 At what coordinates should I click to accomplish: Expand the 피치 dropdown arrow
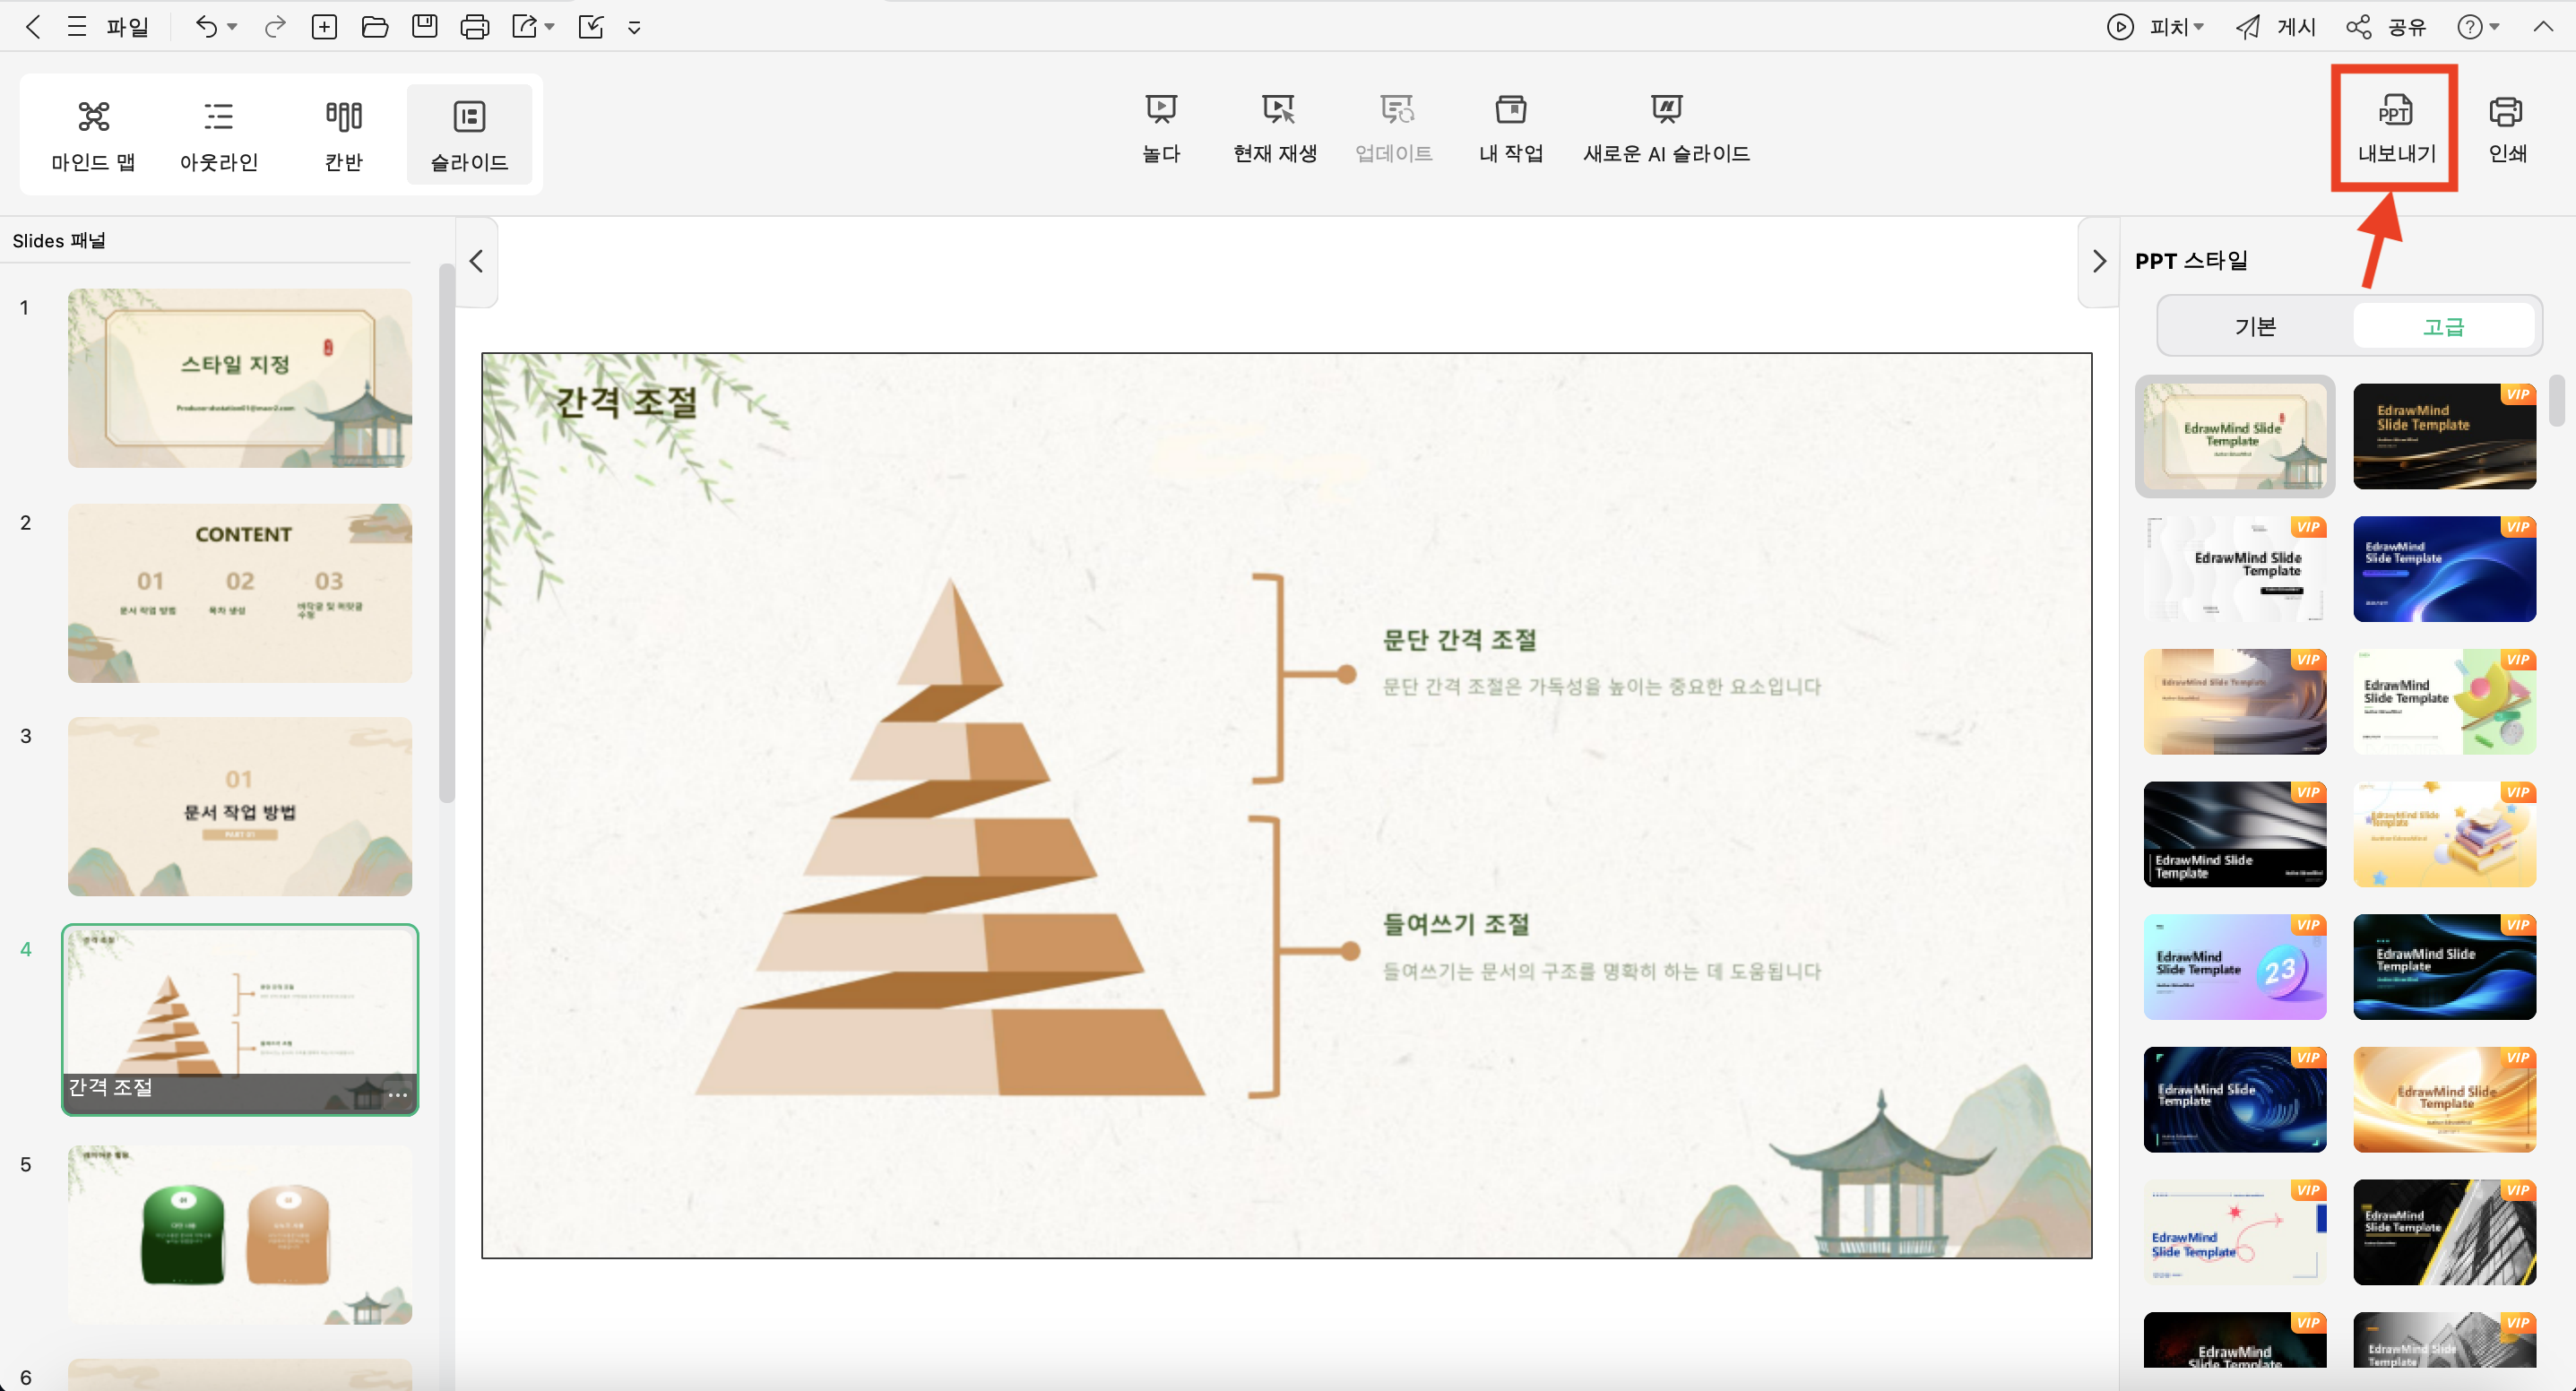pos(2199,27)
